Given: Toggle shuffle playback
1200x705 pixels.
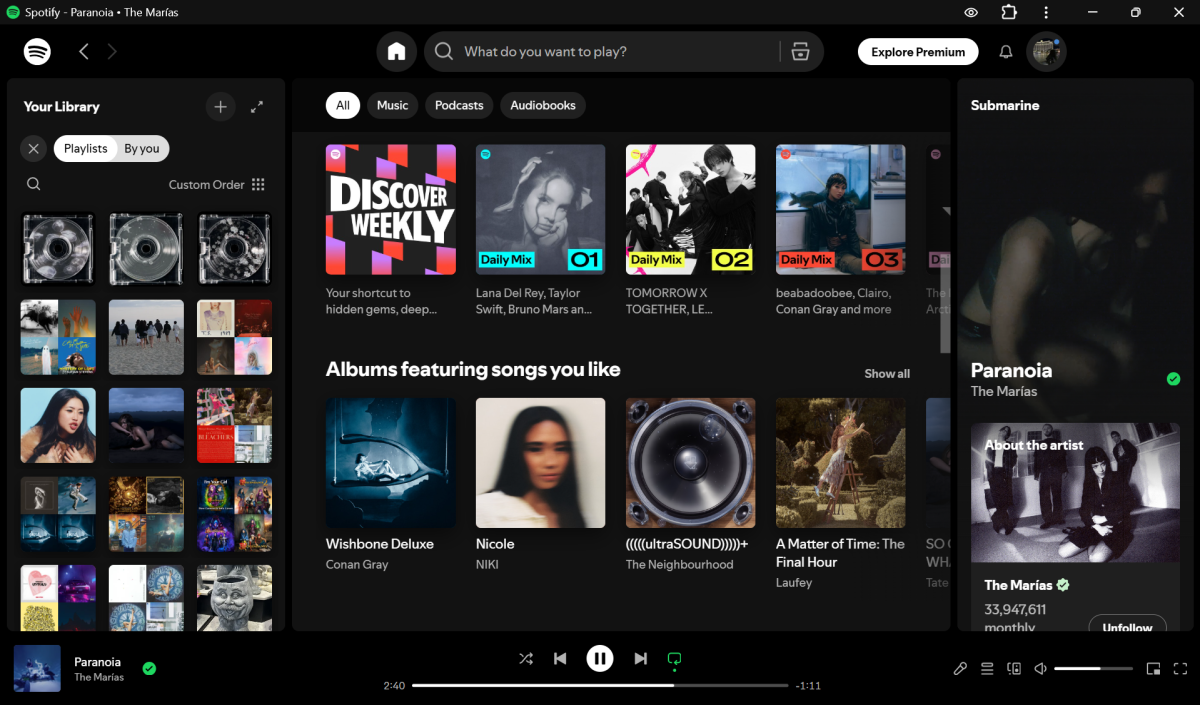Looking at the screenshot, I should (x=526, y=658).
